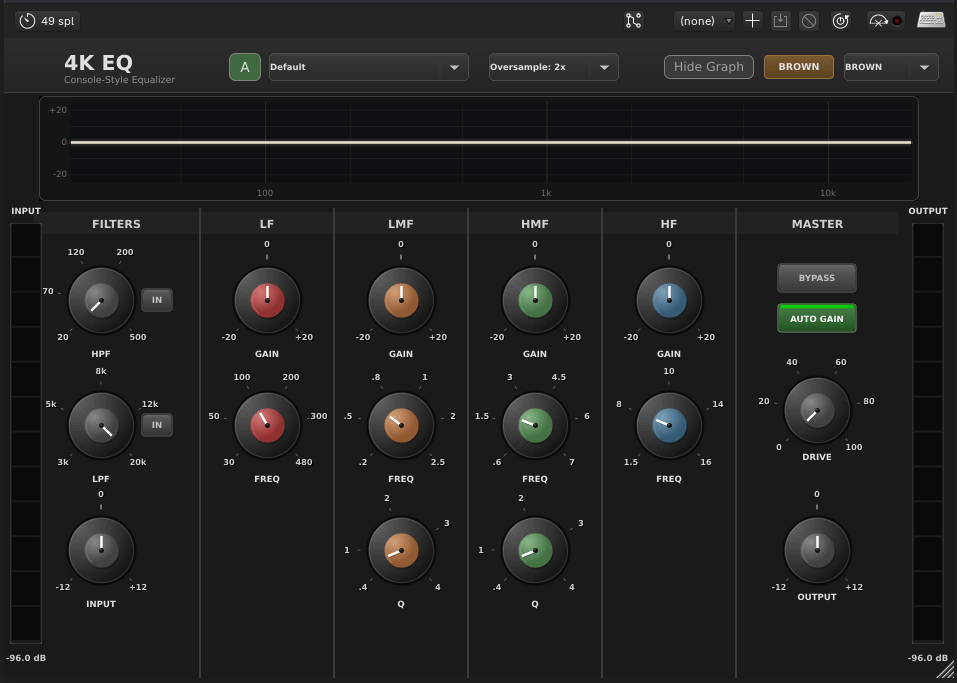Click the DRIVE knob in the Master section
Image resolution: width=957 pixels, height=683 pixels.
coord(816,410)
